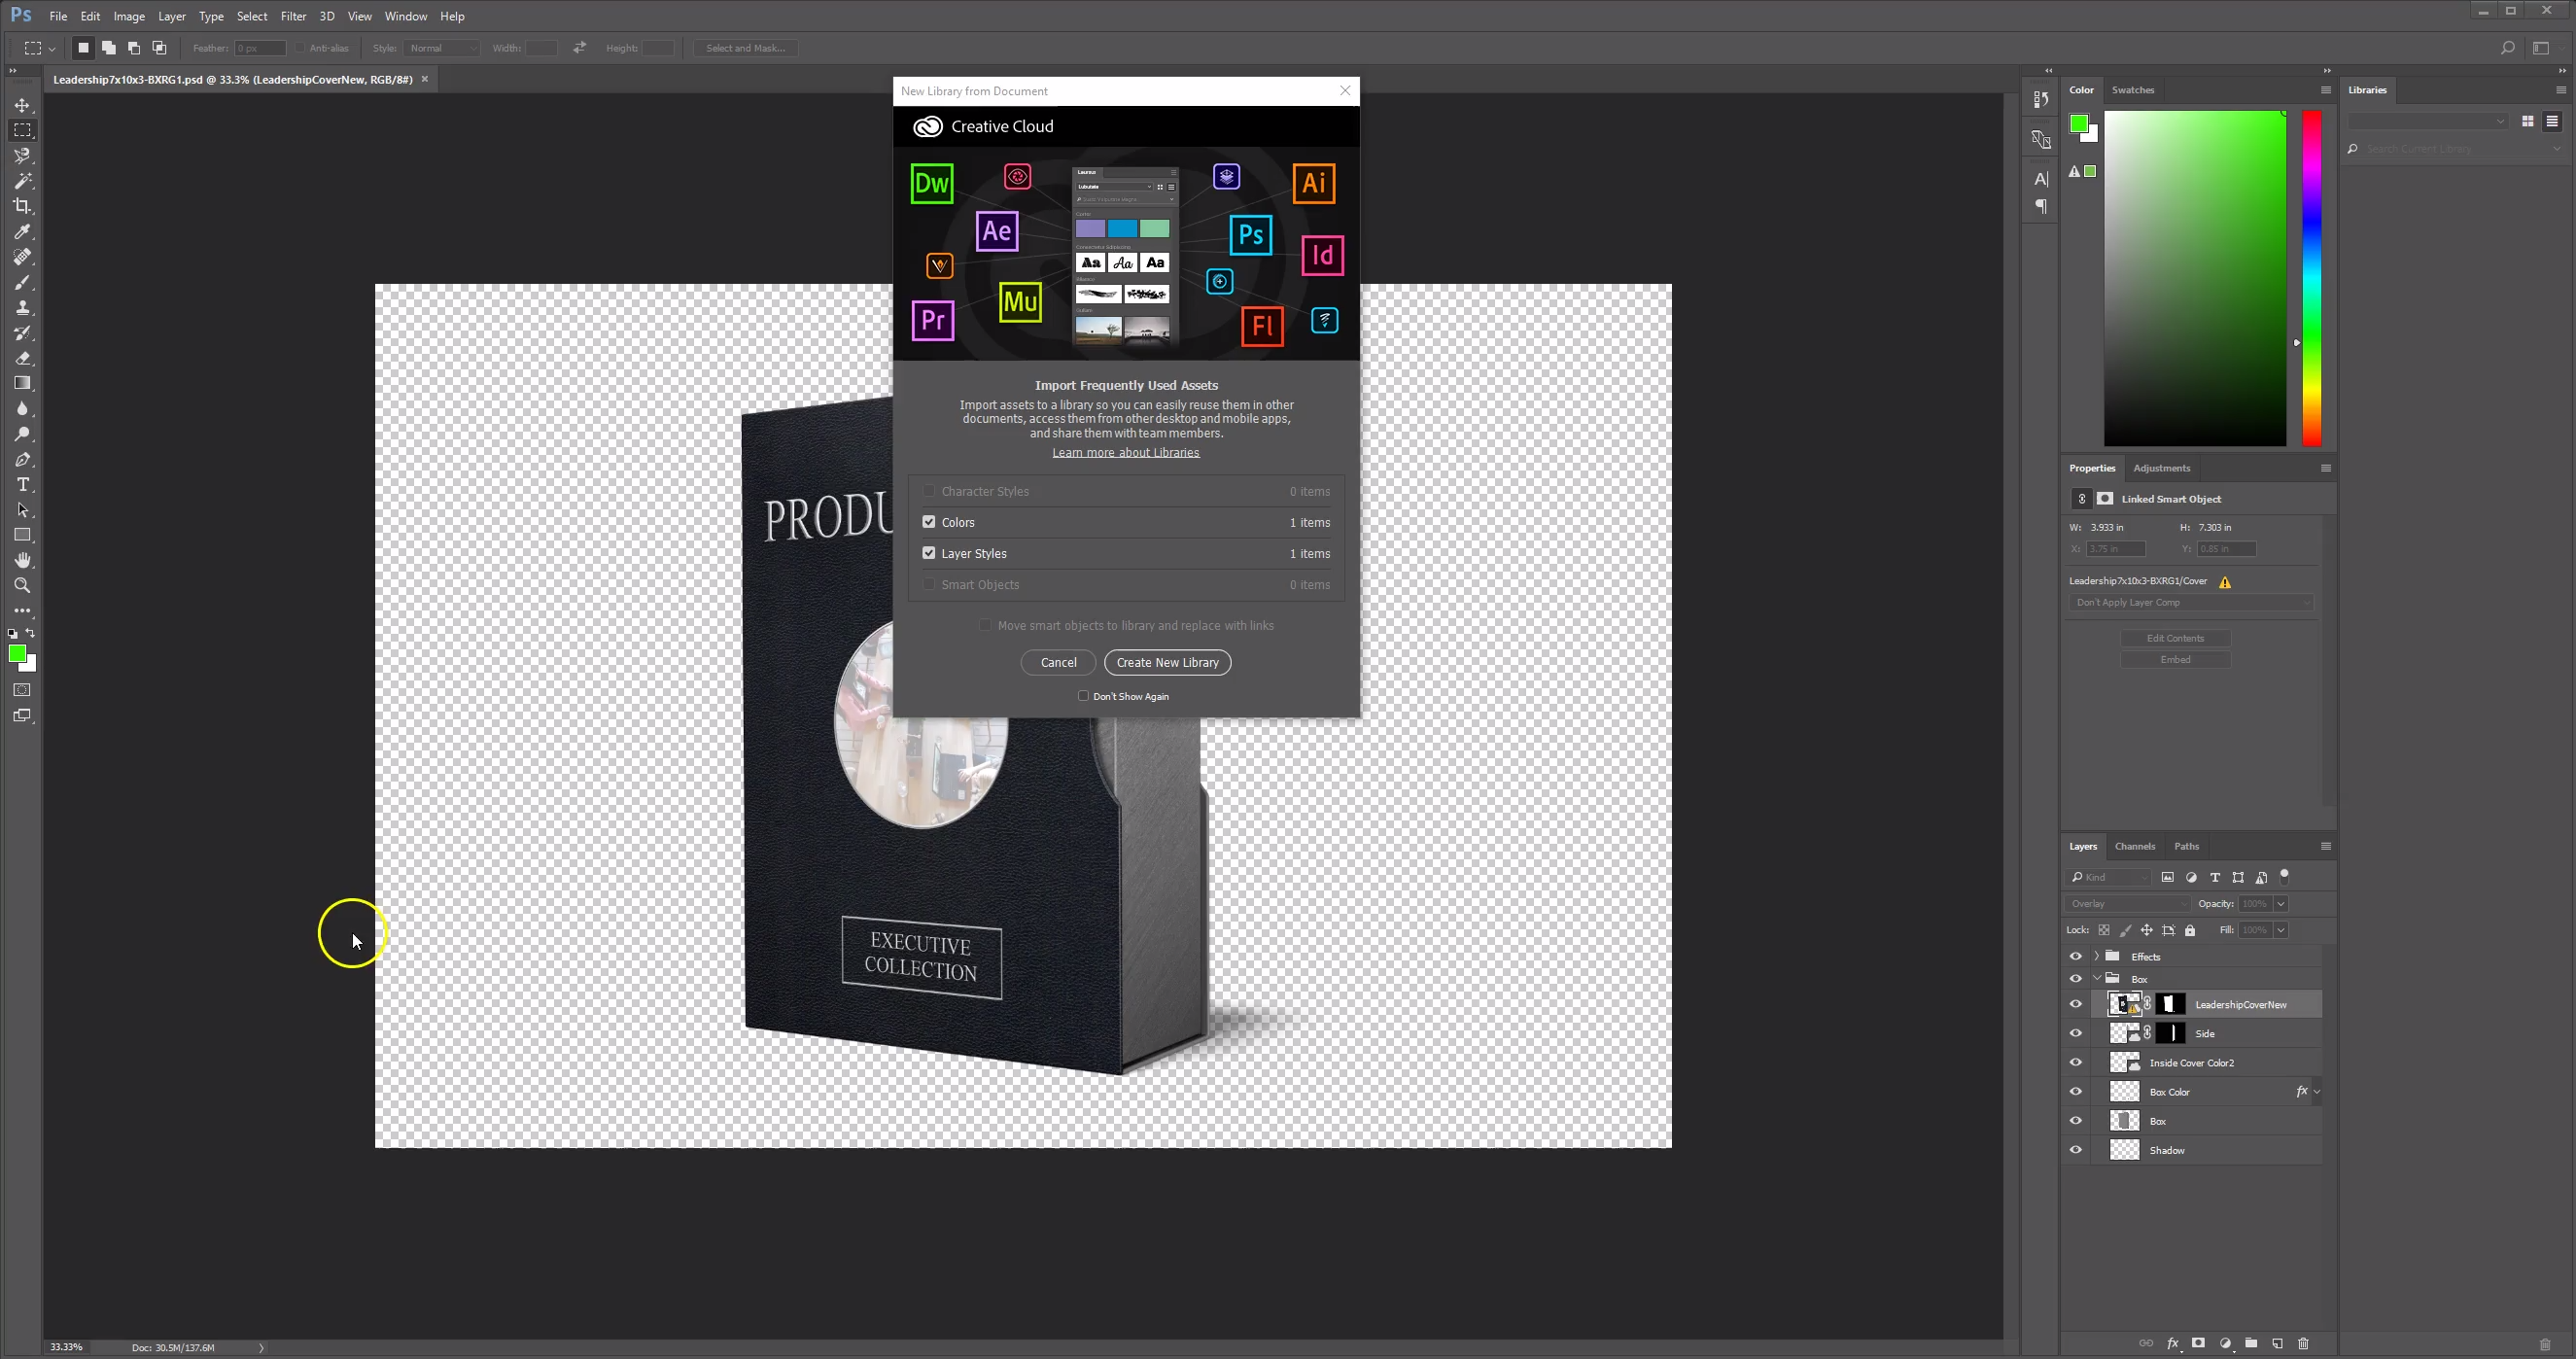Check the Don't Show Again checkbox
Viewport: 2576px width, 1359px height.
(x=1083, y=696)
